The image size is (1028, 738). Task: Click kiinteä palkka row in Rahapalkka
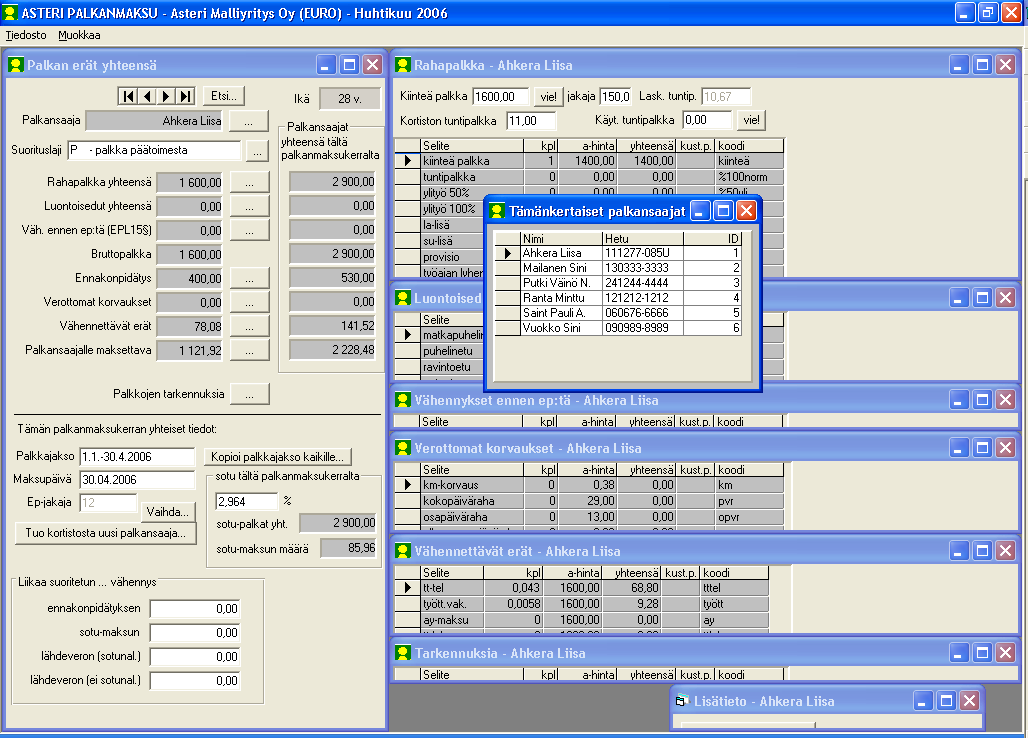589,161
